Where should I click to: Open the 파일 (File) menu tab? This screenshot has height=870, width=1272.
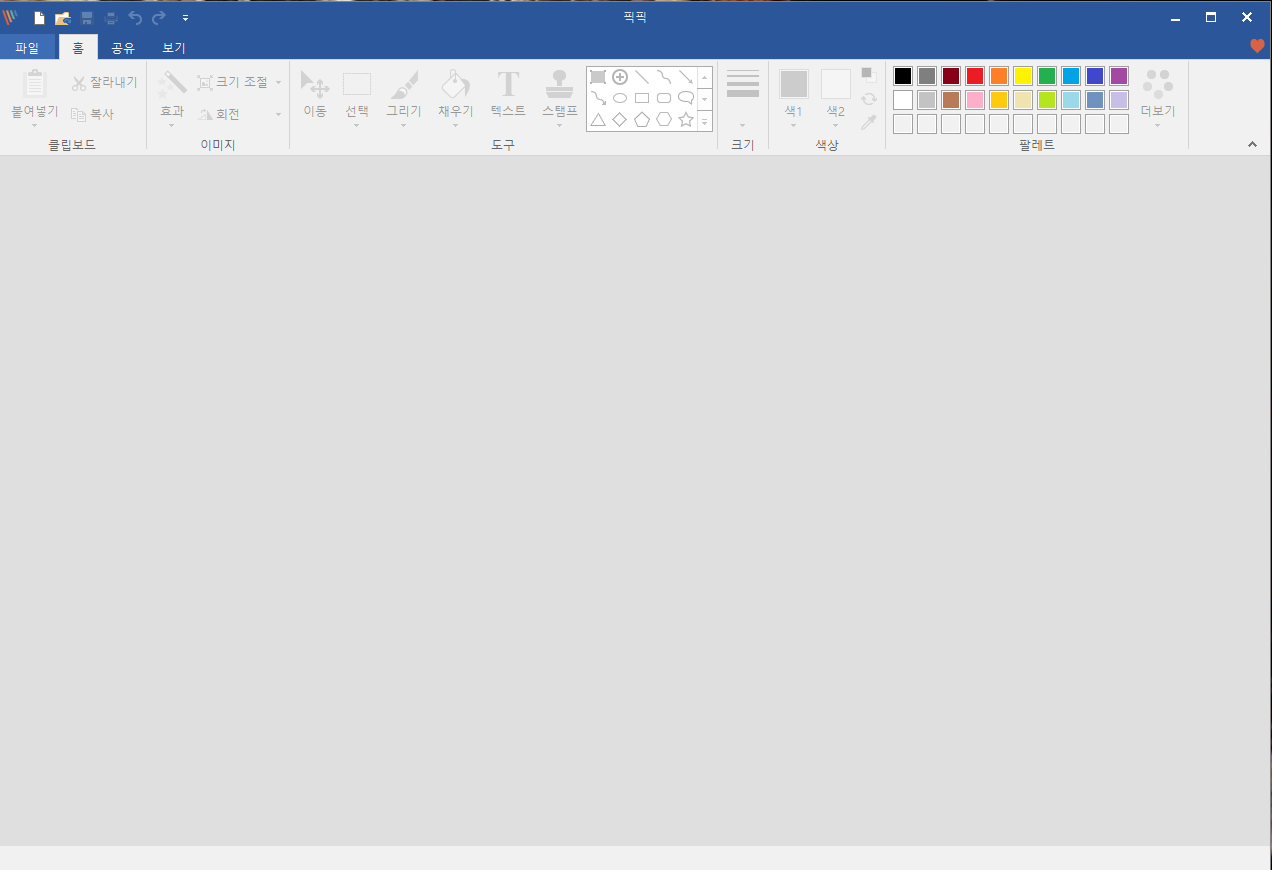[x=27, y=47]
